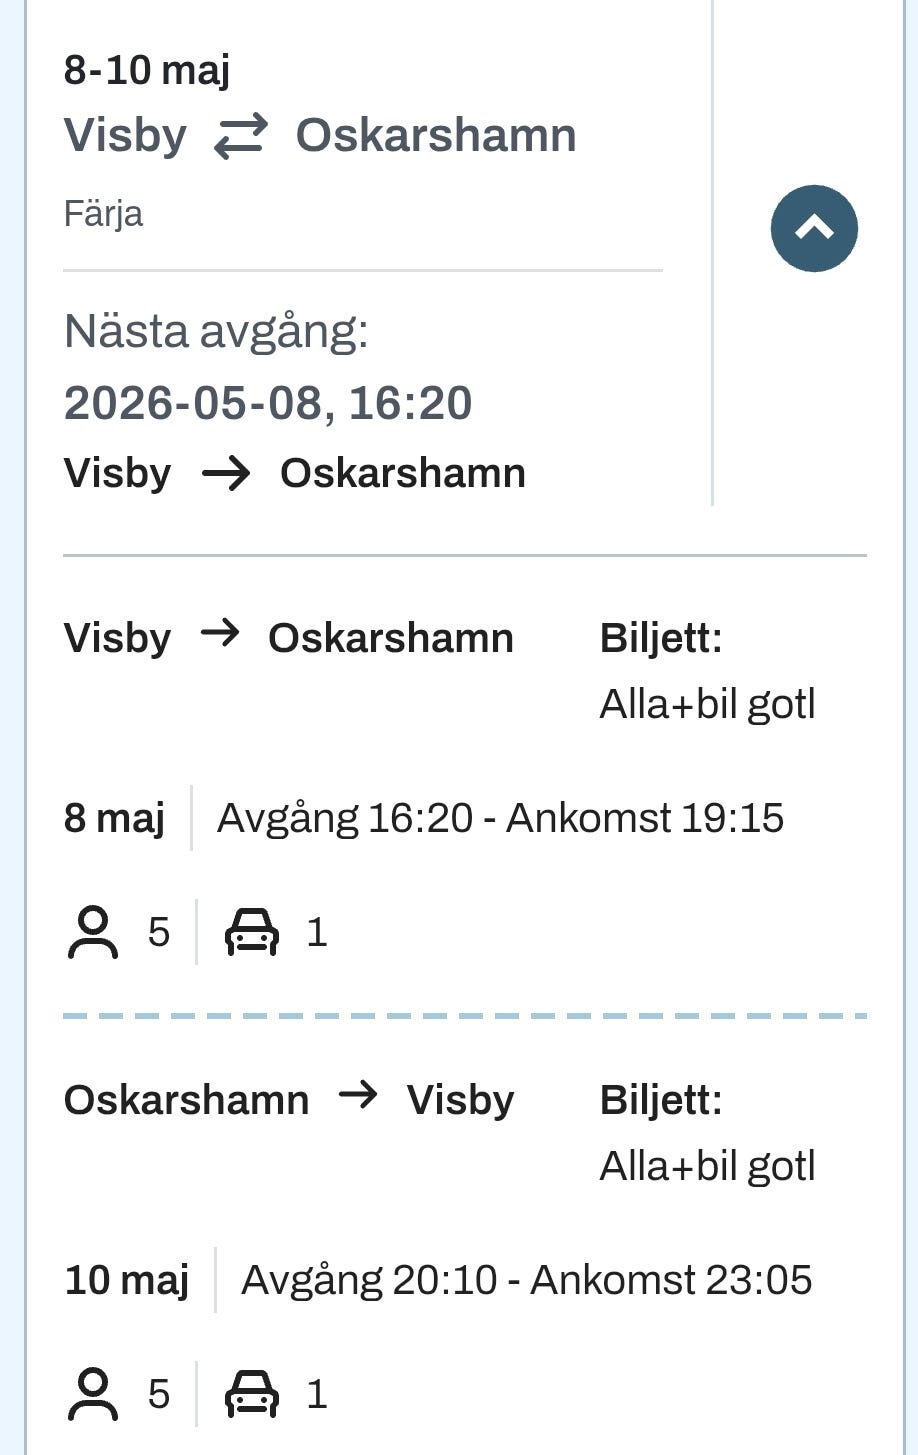This screenshot has width=918, height=1455.
Task: Click the Nästa avgång label
Action: [216, 331]
